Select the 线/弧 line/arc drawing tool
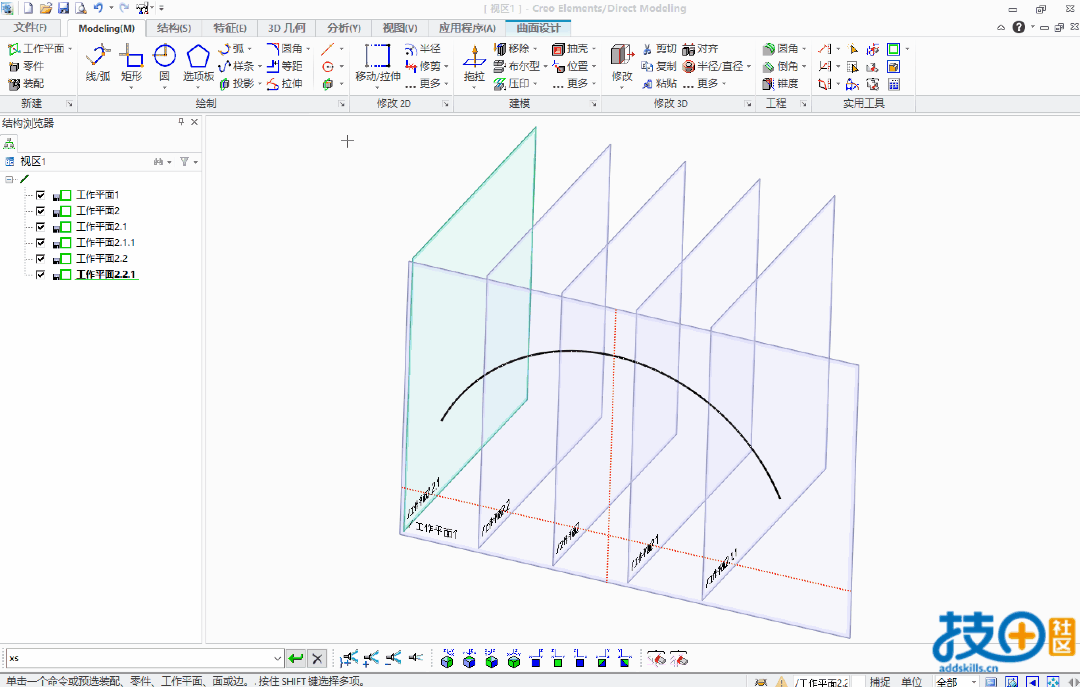The height and width of the screenshot is (687, 1080). tap(98, 64)
